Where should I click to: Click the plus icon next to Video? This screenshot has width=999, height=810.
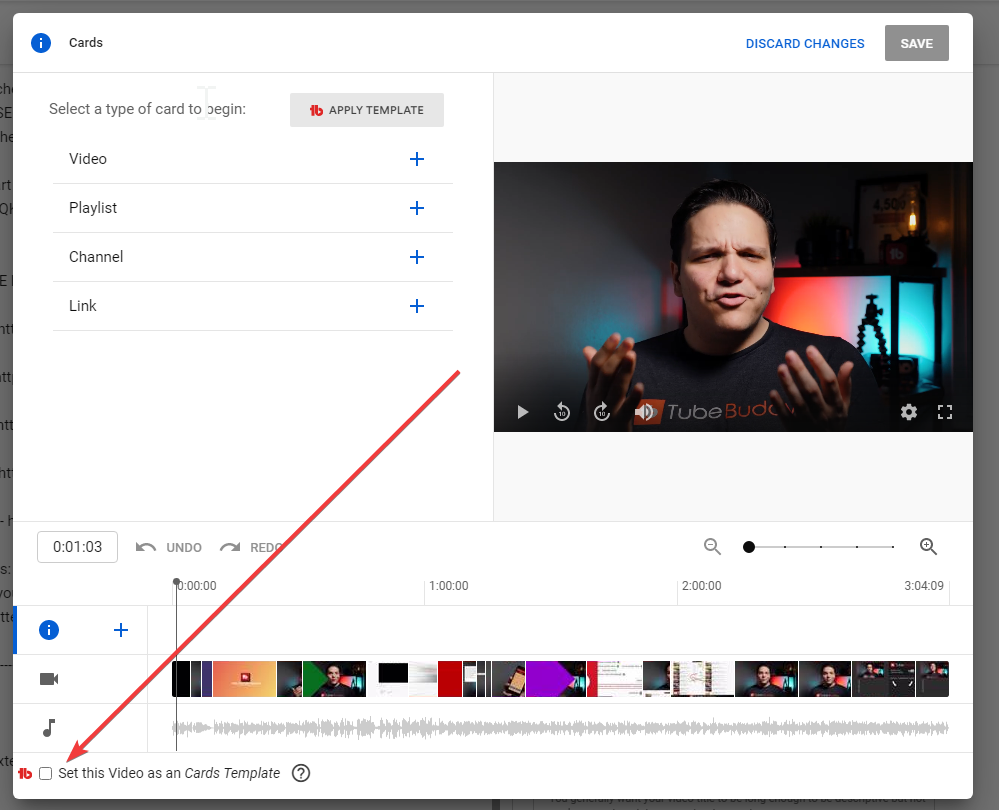417,159
